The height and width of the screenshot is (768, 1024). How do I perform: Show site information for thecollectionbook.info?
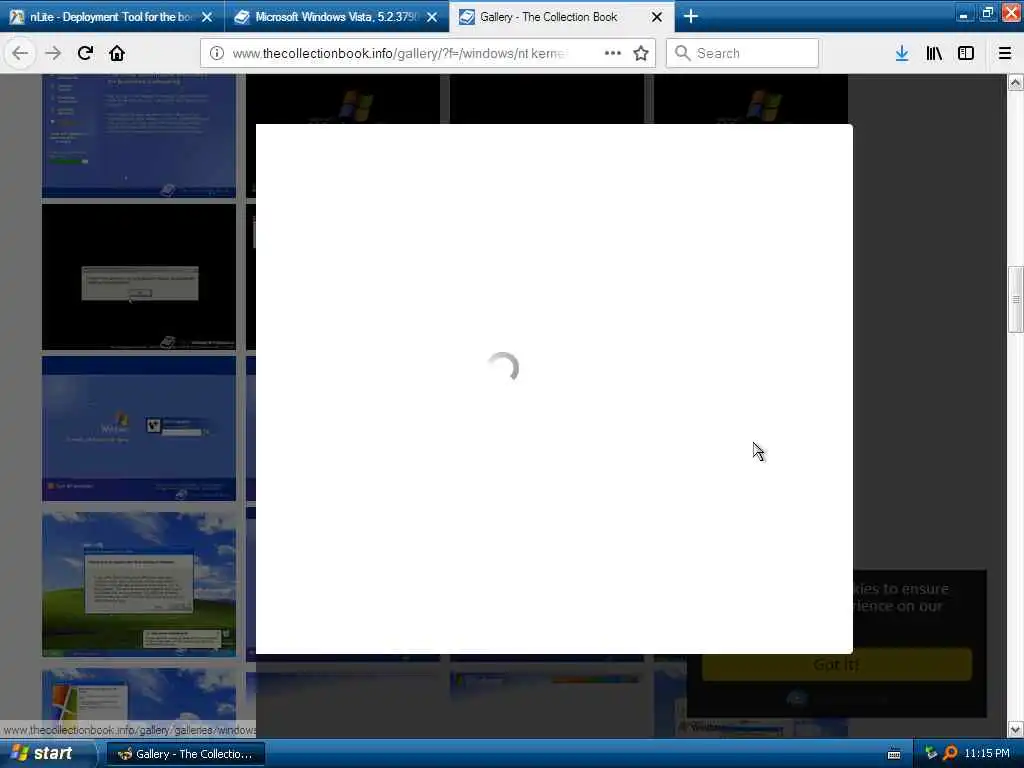[x=217, y=53]
